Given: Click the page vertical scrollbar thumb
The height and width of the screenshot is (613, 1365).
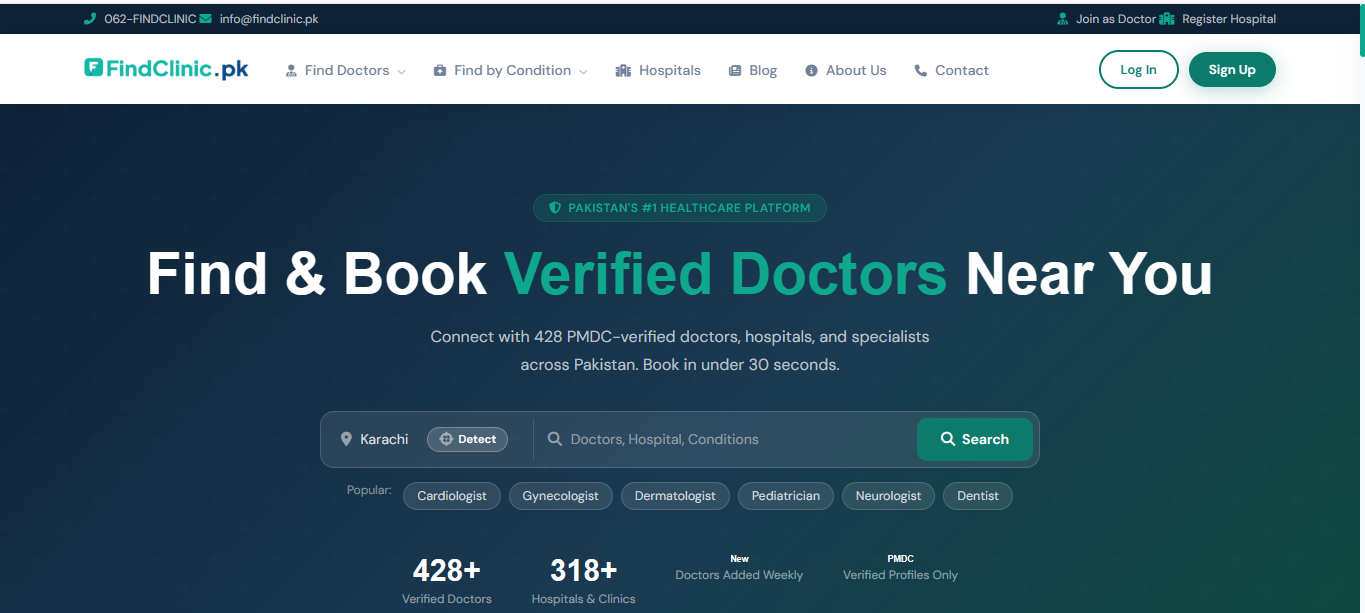Looking at the screenshot, I should click(x=1361, y=30).
